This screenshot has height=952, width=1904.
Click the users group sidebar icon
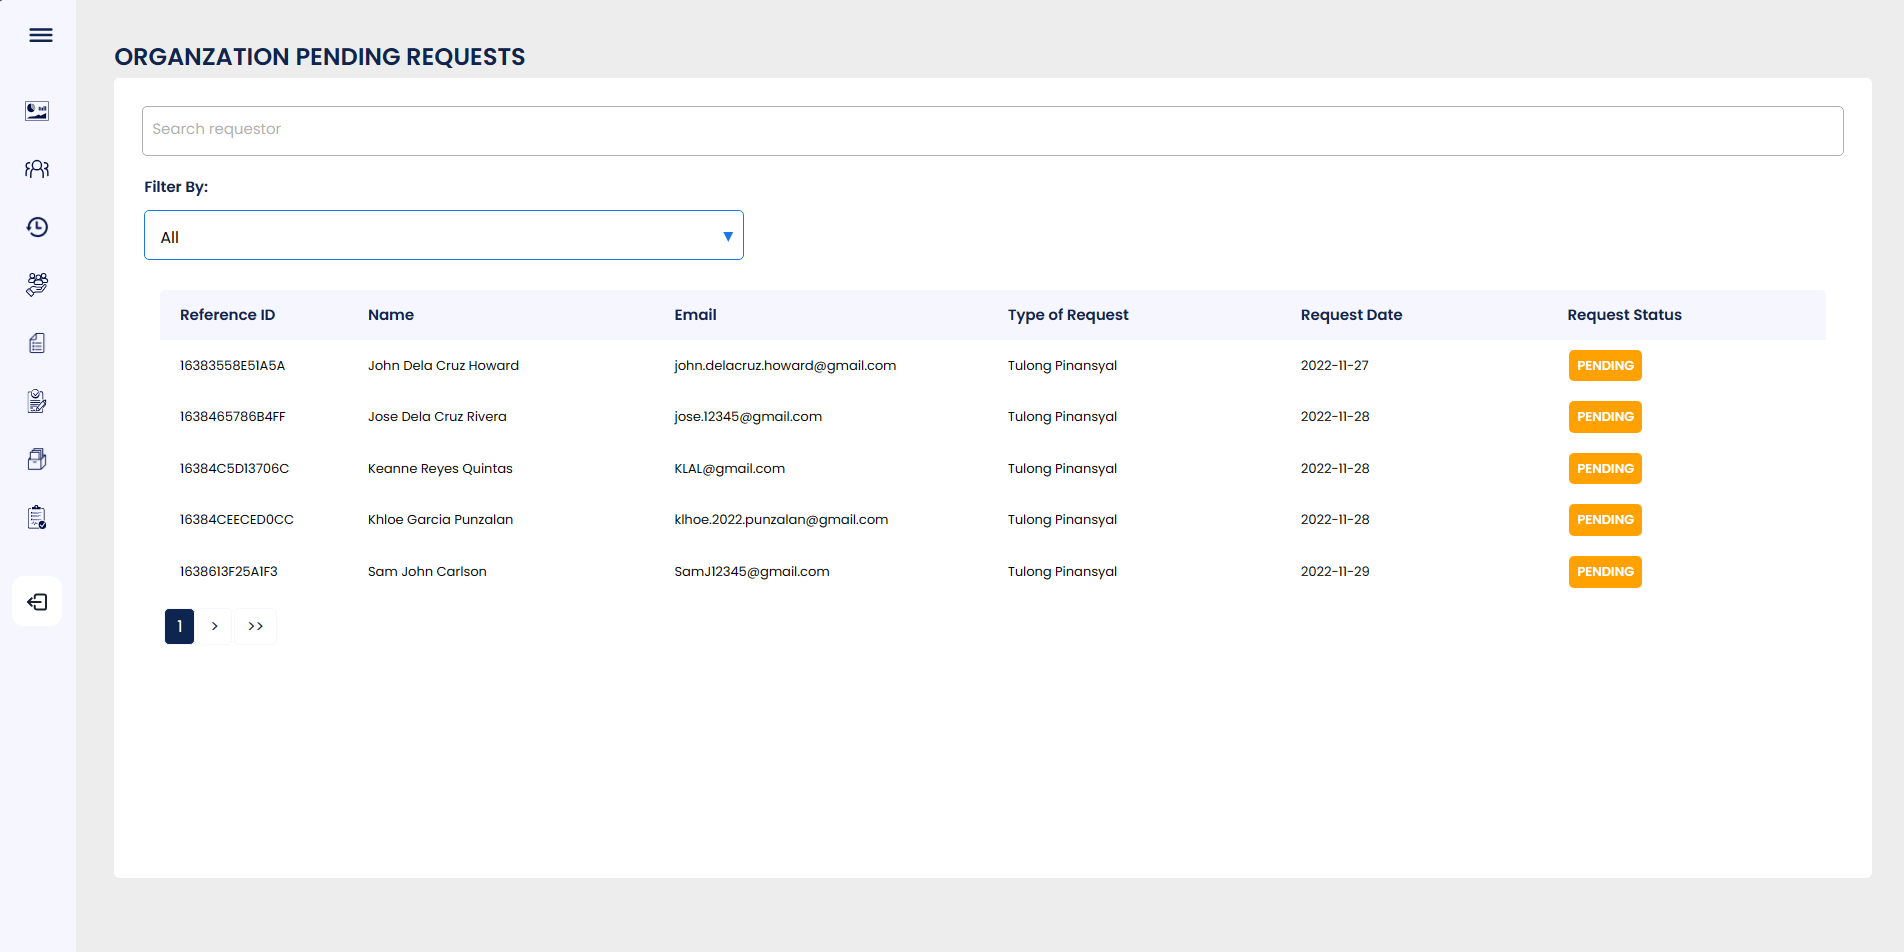37,169
